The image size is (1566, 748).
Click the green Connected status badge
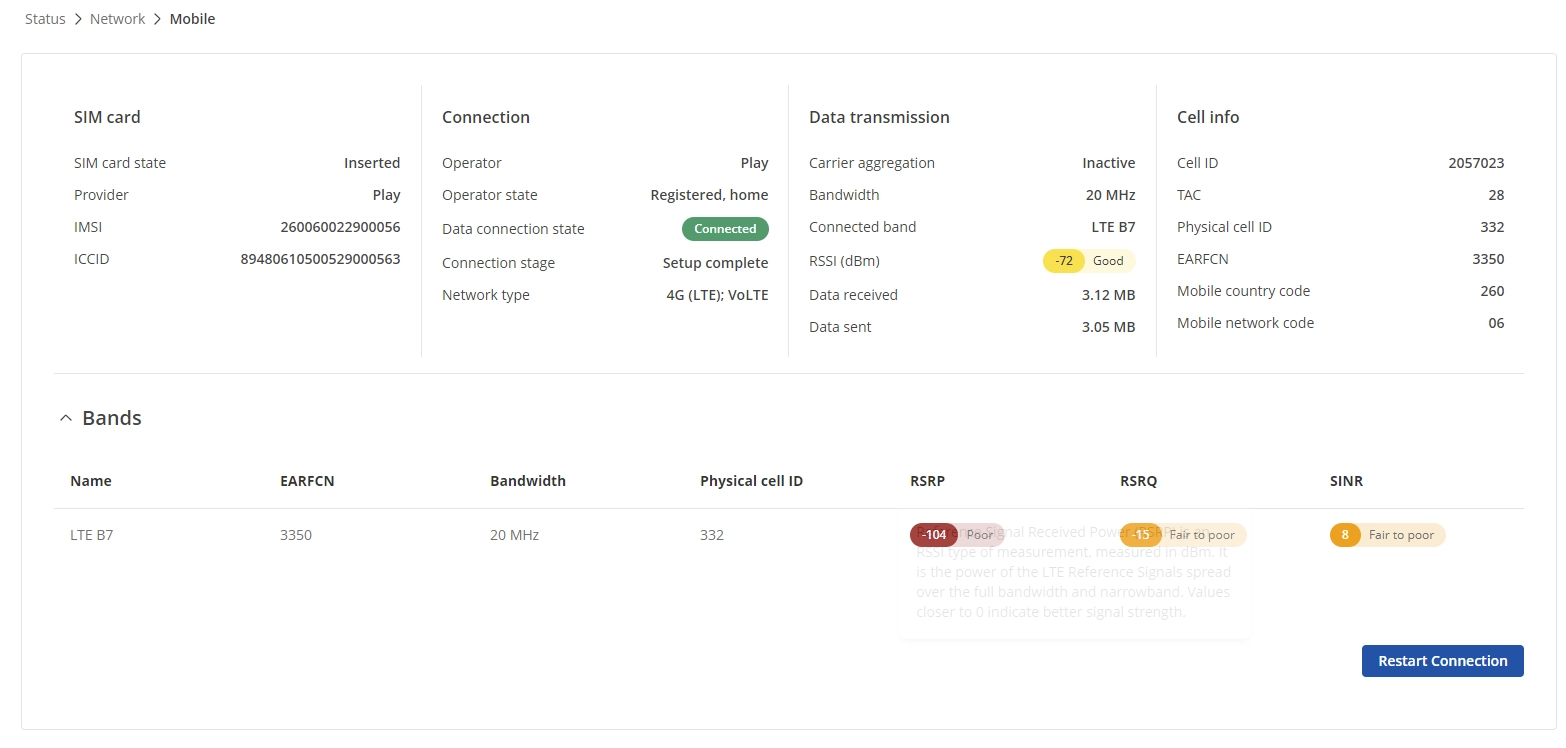725,229
